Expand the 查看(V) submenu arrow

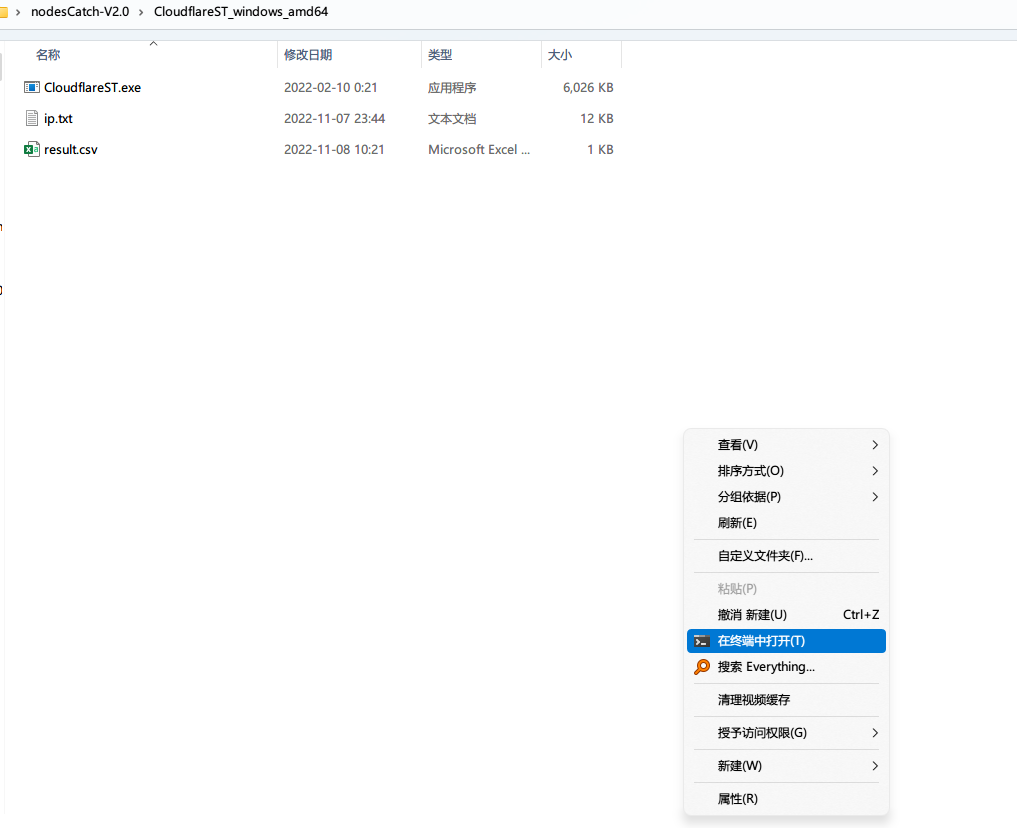(875, 445)
